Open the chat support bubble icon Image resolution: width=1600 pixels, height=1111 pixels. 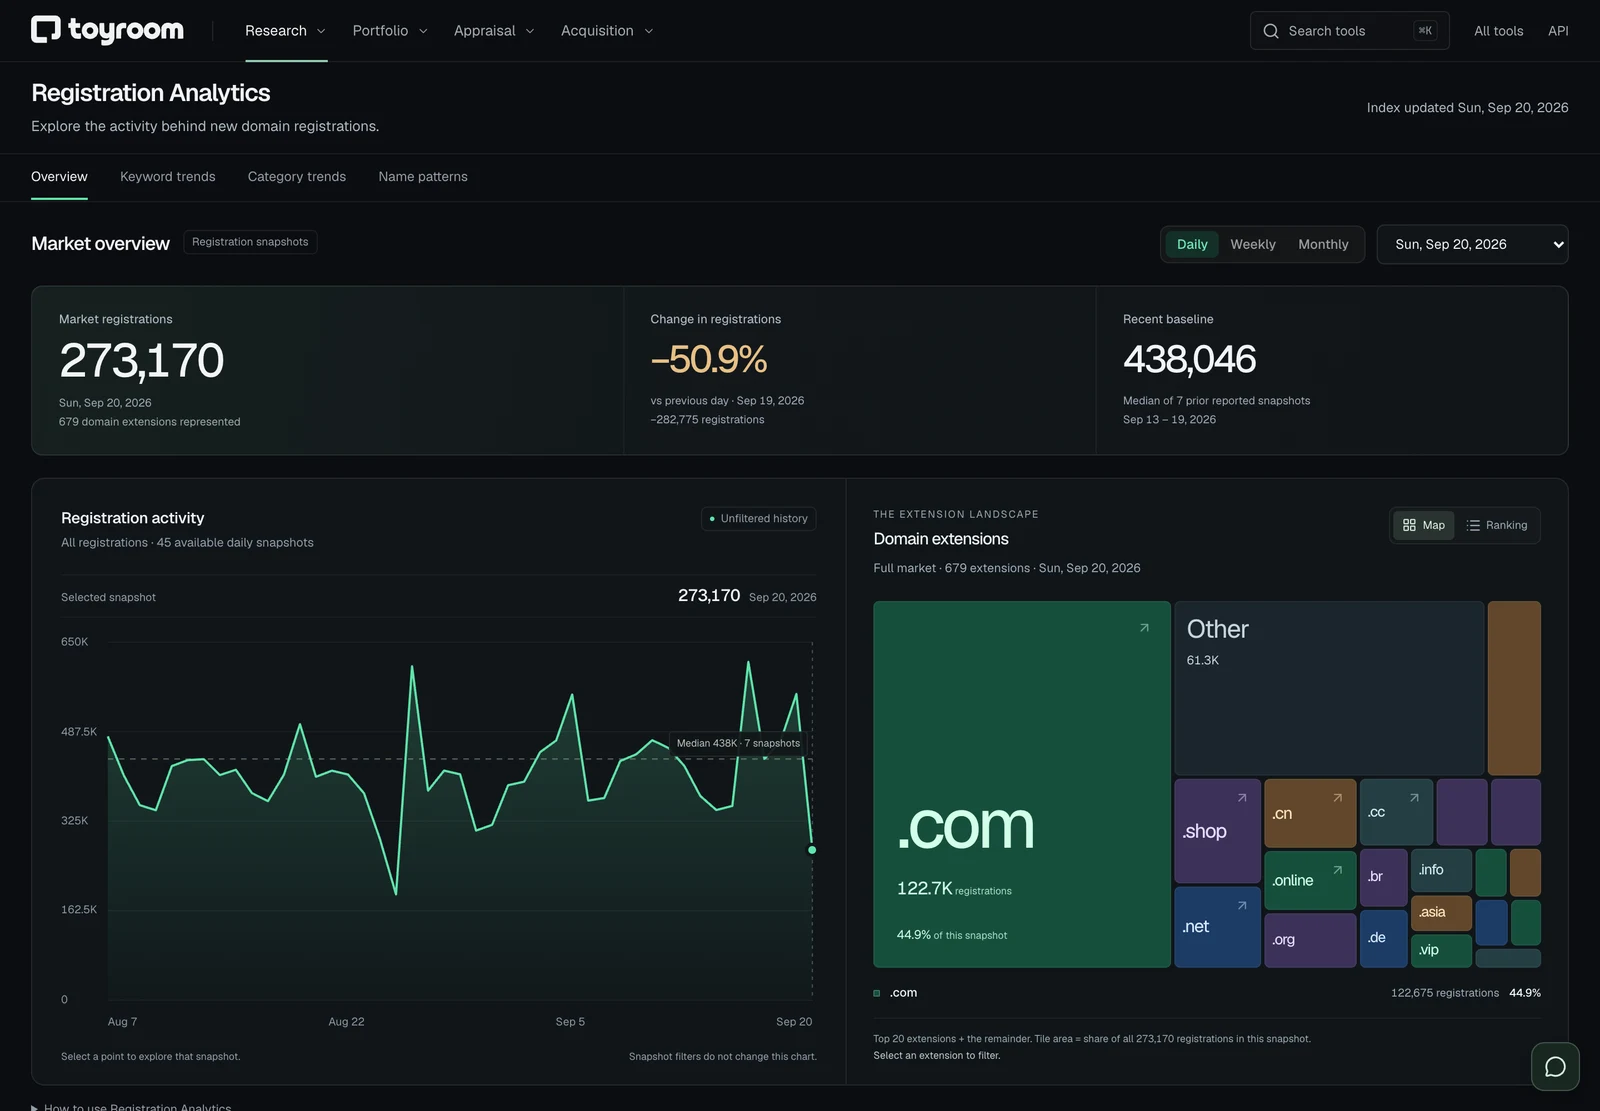(x=1555, y=1066)
